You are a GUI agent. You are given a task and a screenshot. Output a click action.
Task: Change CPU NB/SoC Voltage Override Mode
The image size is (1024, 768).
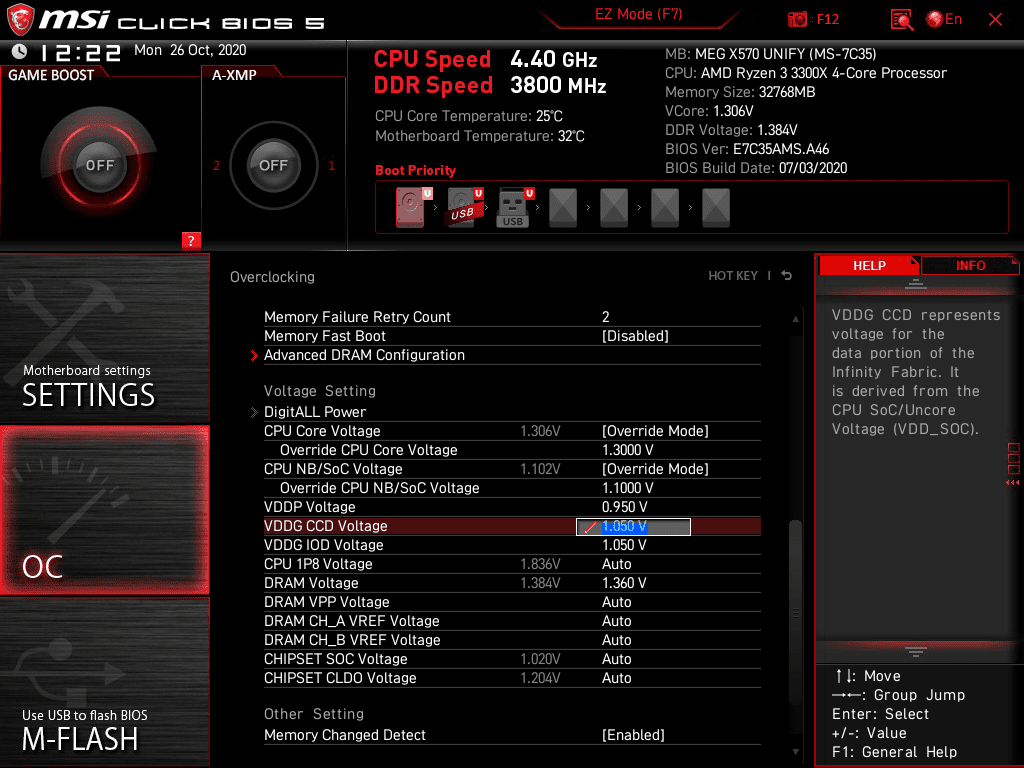[x=655, y=469]
